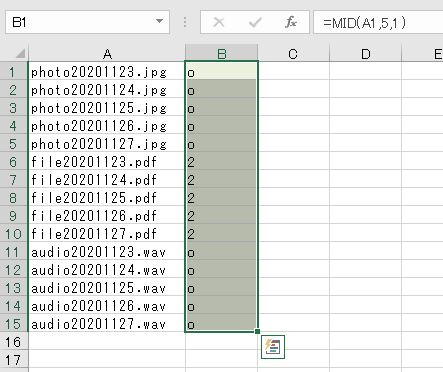Cancel the formula entry with X icon
This screenshot has height=372, width=443.
coord(219,22)
